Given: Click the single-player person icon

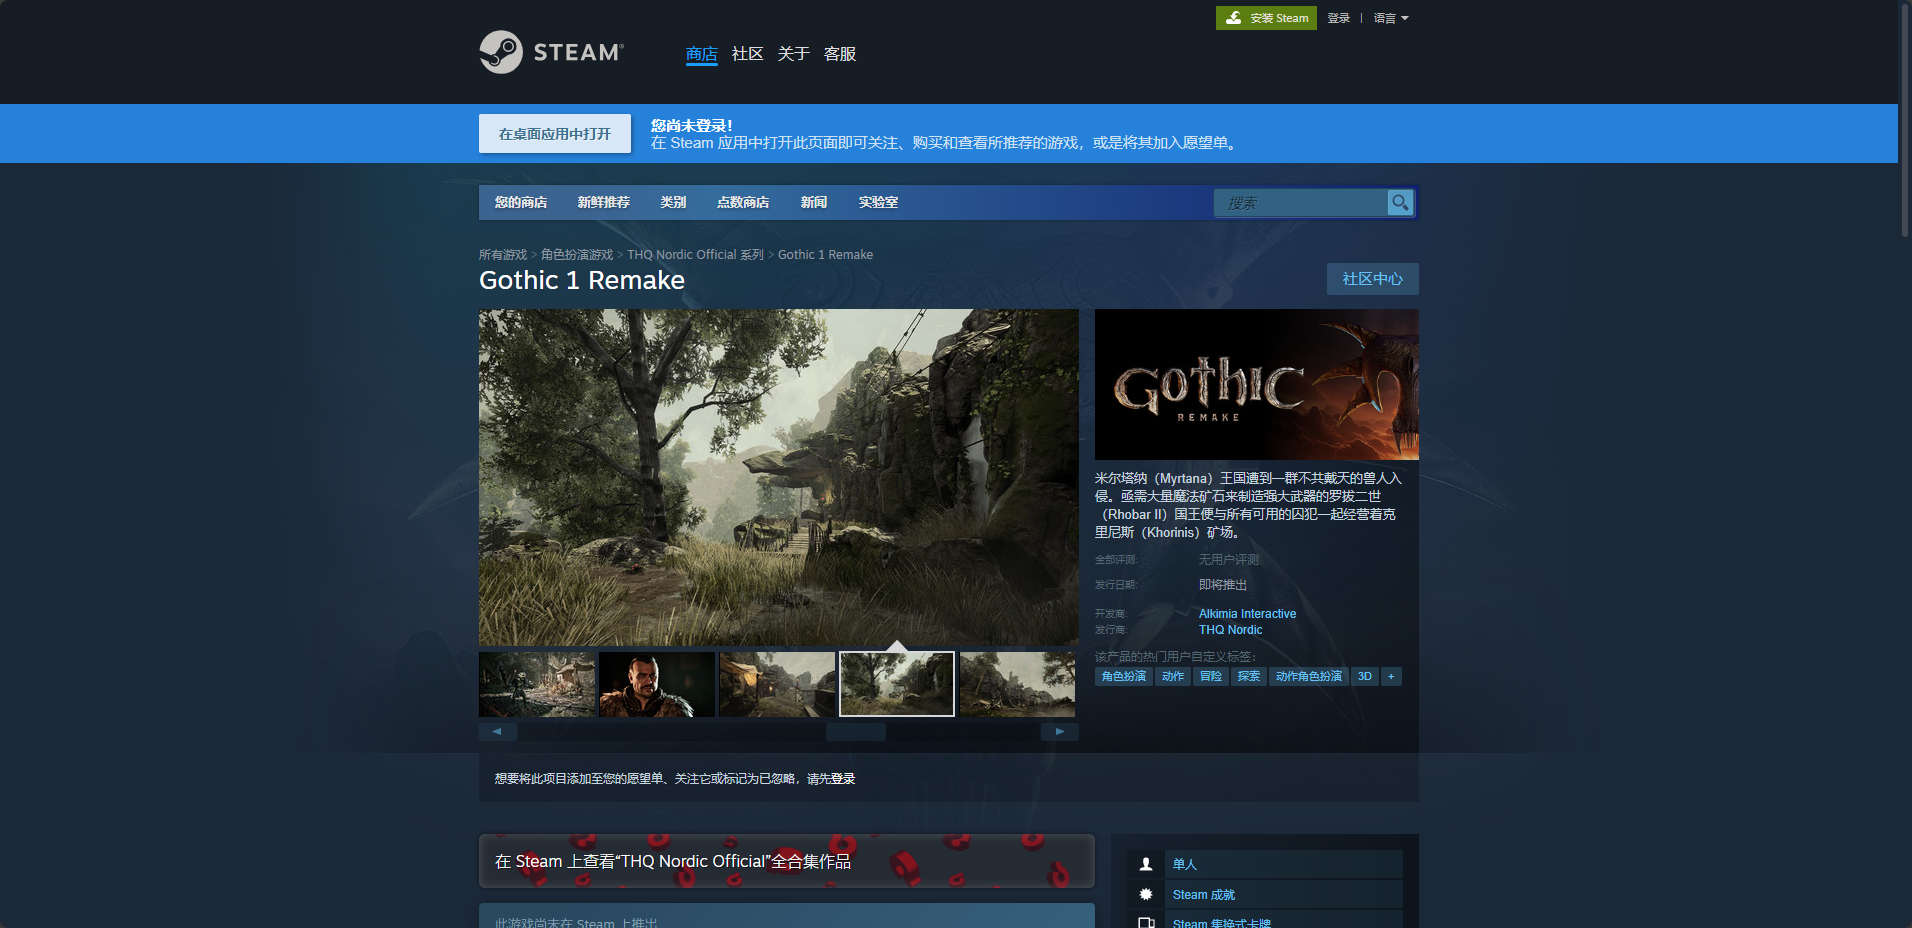Looking at the screenshot, I should click(x=1146, y=864).
